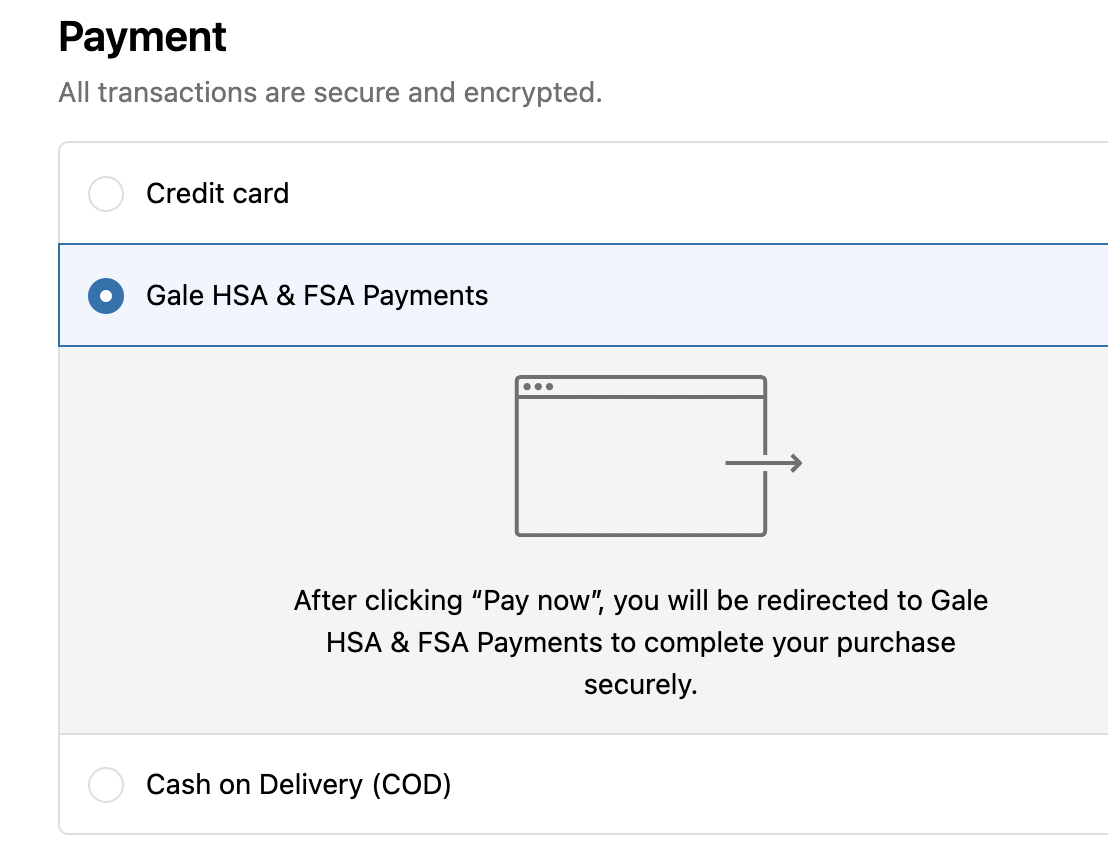Click the "Credit card" option label
Viewport: 1108px width, 862px height.
pos(217,194)
